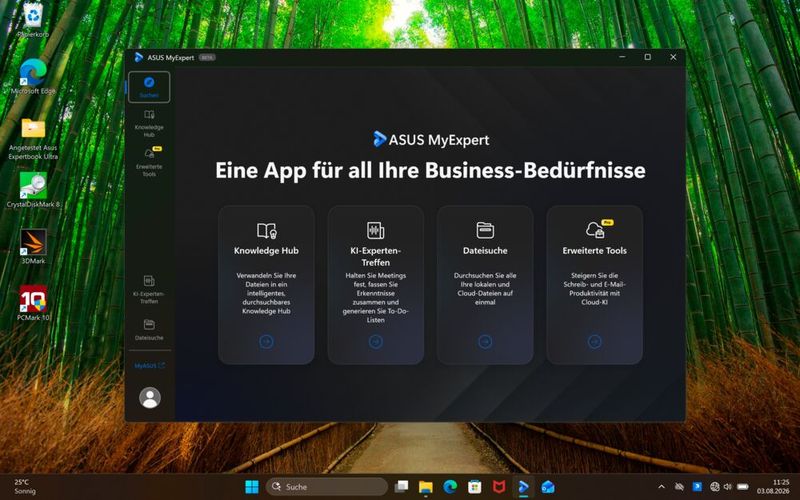The height and width of the screenshot is (500, 800).
Task: Open the Windows Start menu
Action: click(x=252, y=487)
